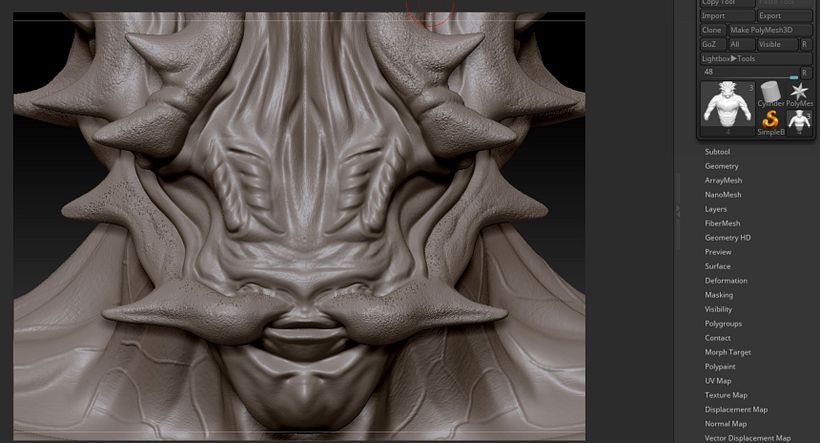
Task: Click the R button beside the 48 slider
Action: pos(804,73)
